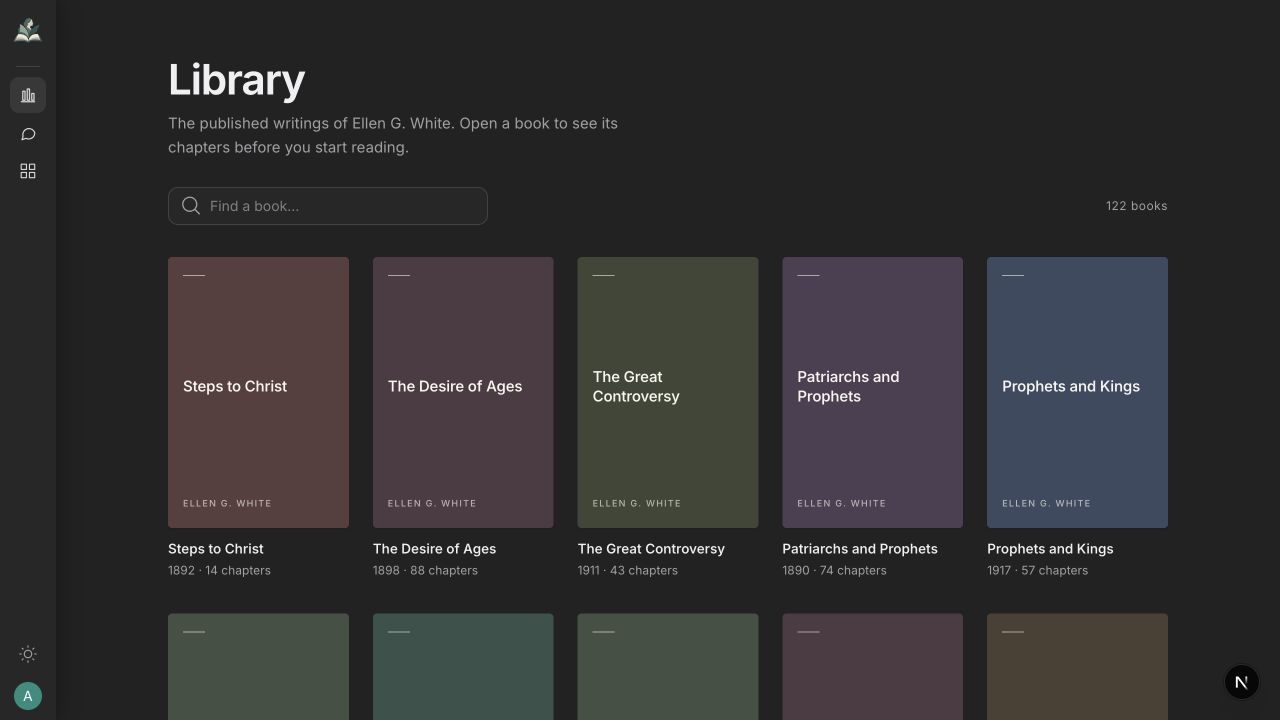1280x720 pixels.
Task: Open the Prophets and Kings book cover
Action: pos(1077,392)
